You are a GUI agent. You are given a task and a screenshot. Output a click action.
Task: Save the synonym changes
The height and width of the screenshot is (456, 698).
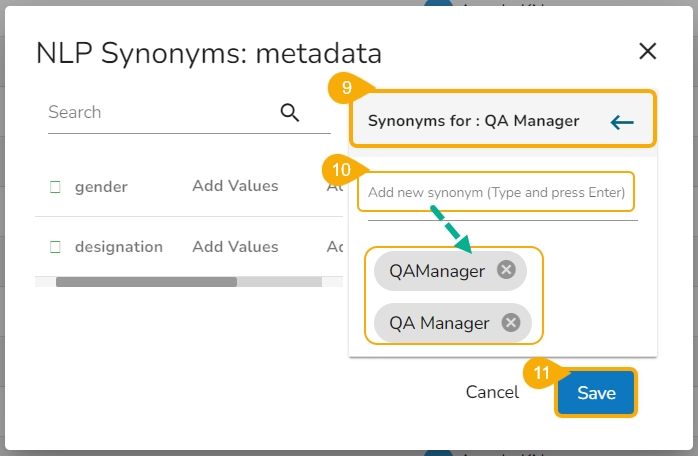pyautogui.click(x=596, y=393)
